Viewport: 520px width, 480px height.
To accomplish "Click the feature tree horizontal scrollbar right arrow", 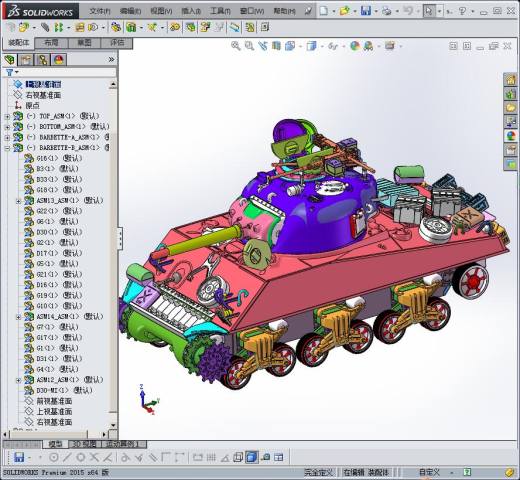I will [x=104, y=434].
